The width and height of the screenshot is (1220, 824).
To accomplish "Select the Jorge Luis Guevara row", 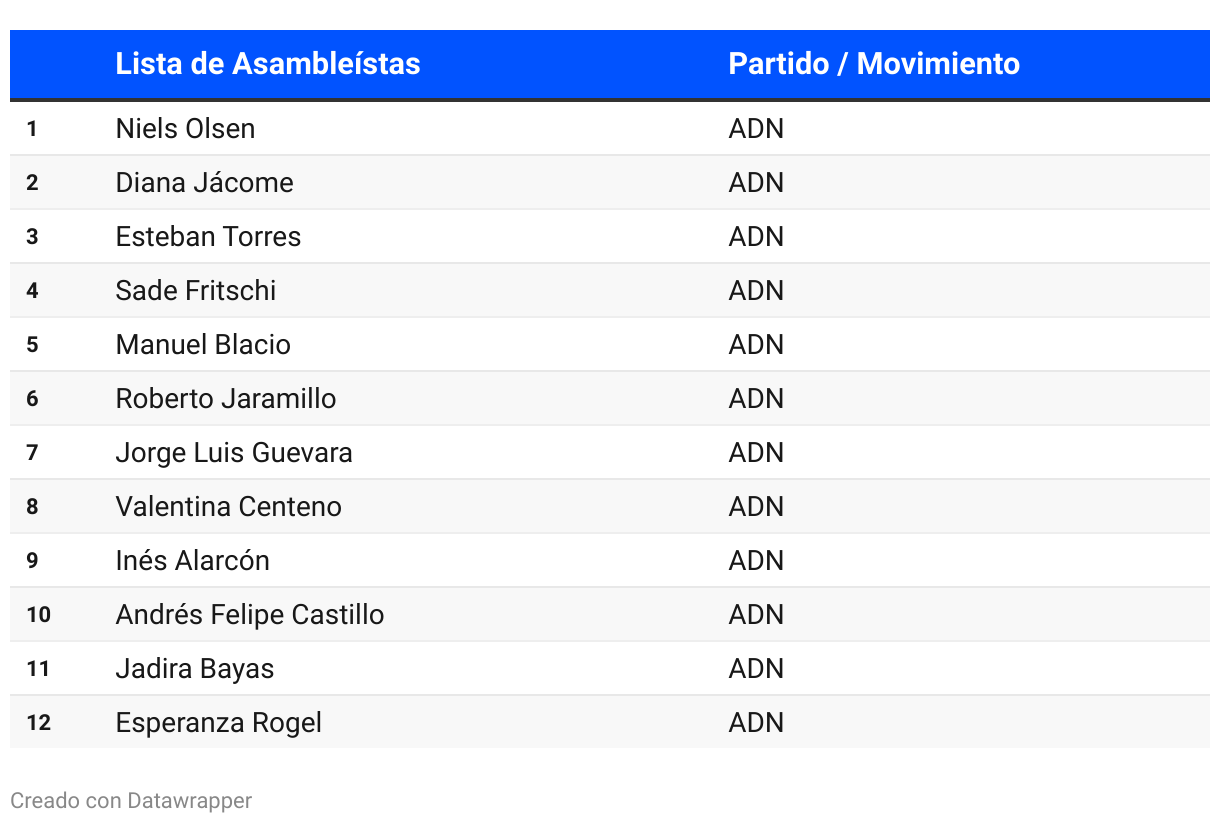I will 610,453.
